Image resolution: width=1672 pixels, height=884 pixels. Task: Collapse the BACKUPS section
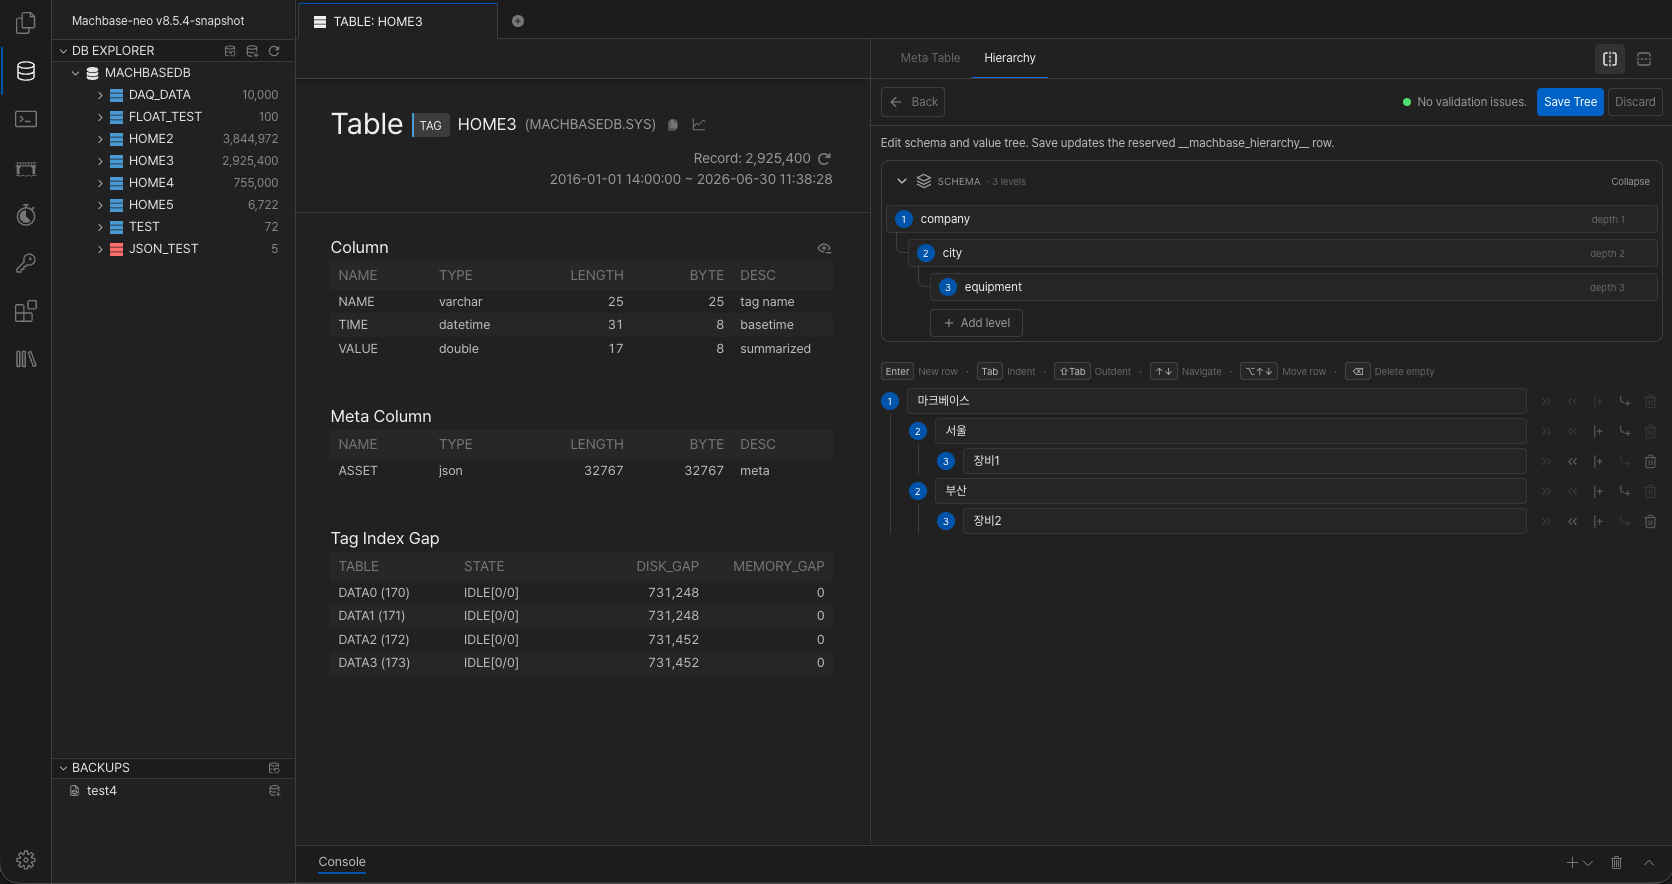tap(64, 768)
